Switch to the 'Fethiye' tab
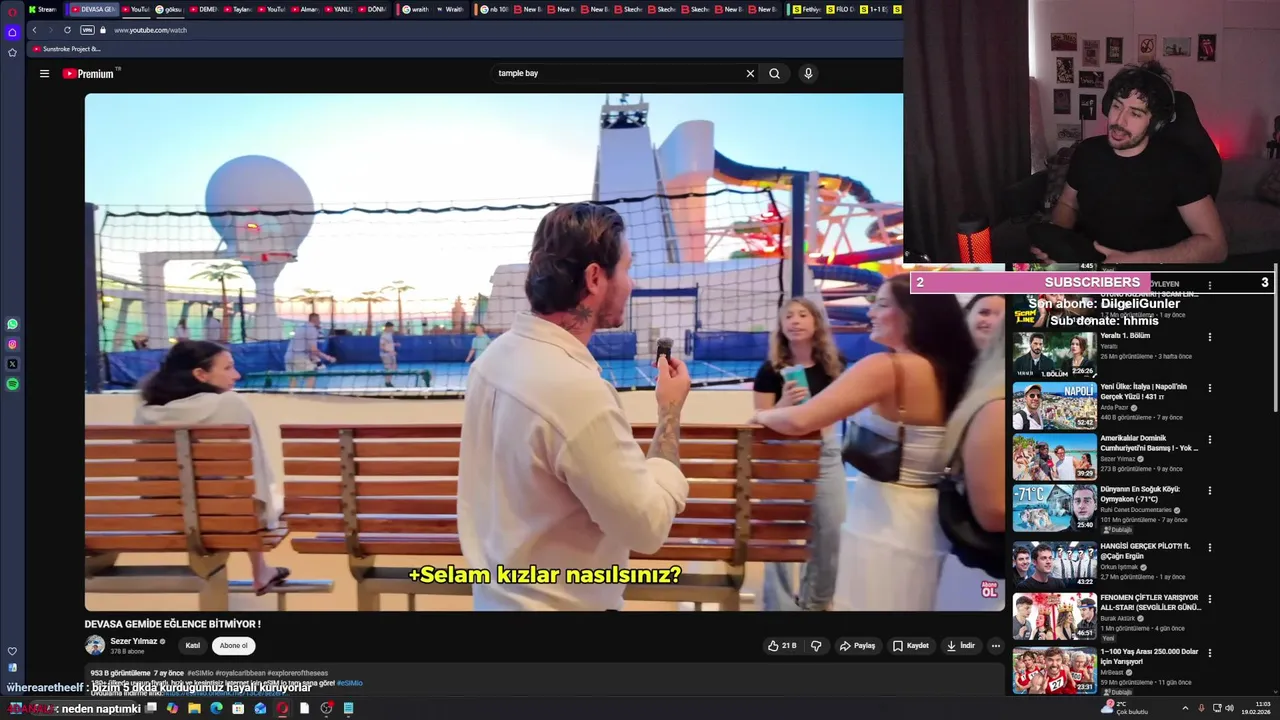Screen dimensions: 1280x720 coord(805,9)
